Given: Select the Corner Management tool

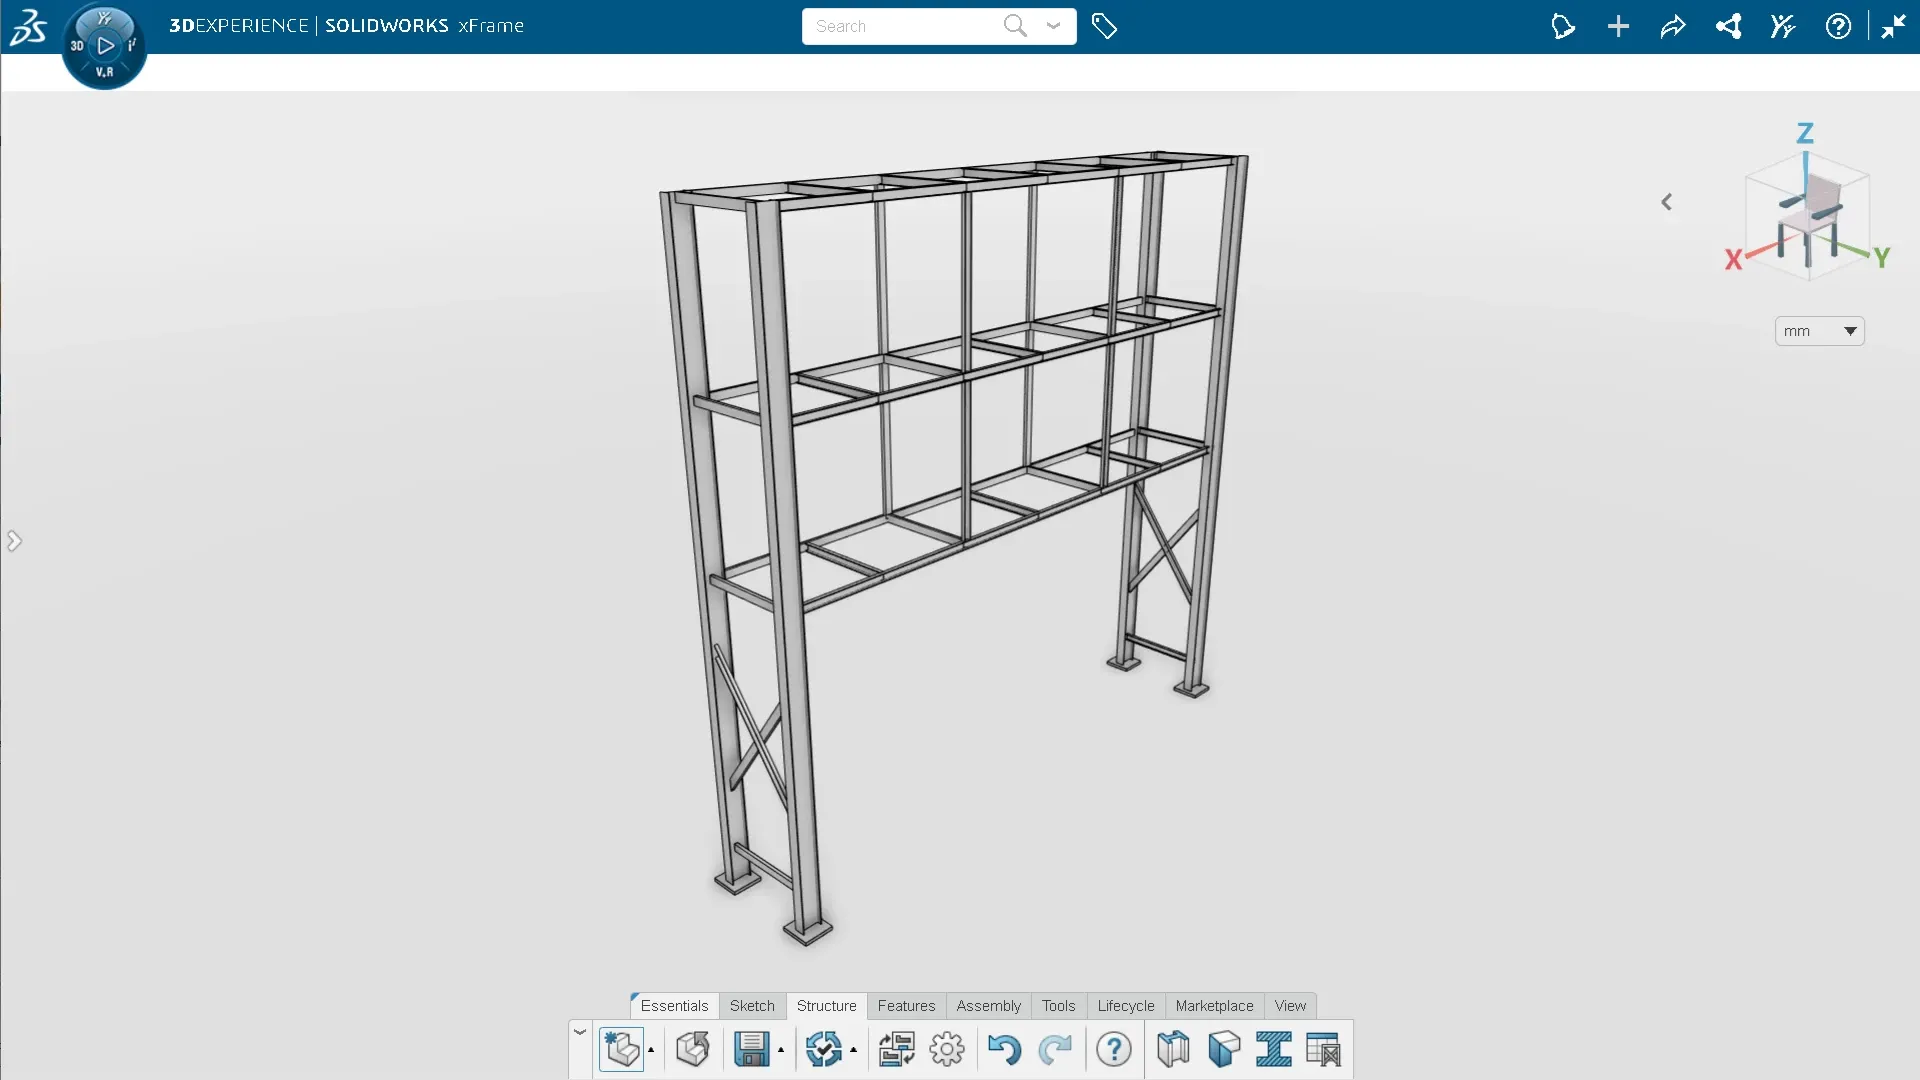Looking at the screenshot, I should pyautogui.click(x=1223, y=1049).
